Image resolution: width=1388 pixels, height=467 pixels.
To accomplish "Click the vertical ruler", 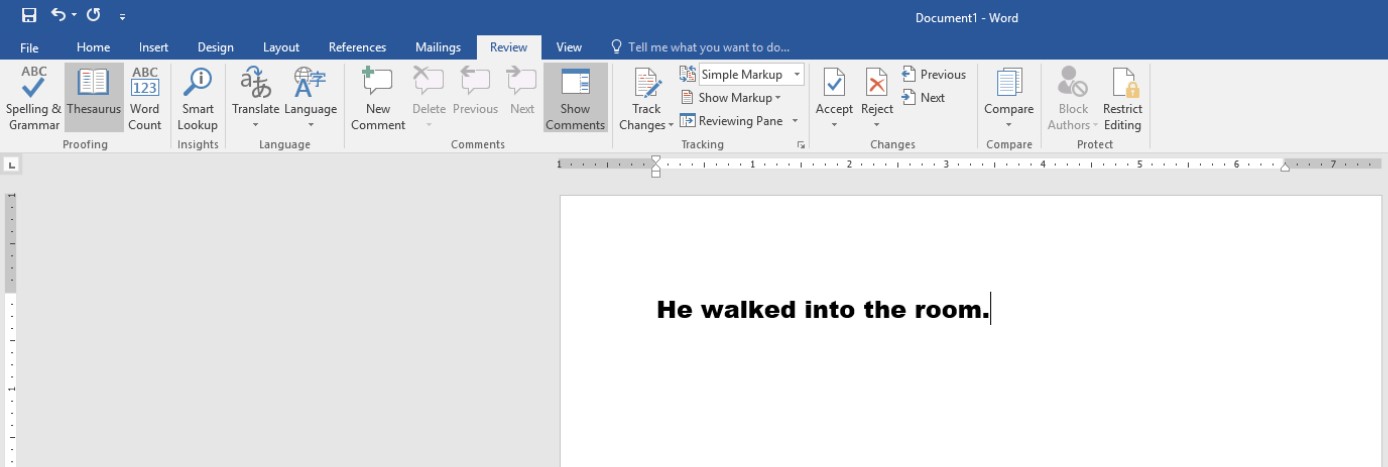I will click(x=12, y=330).
